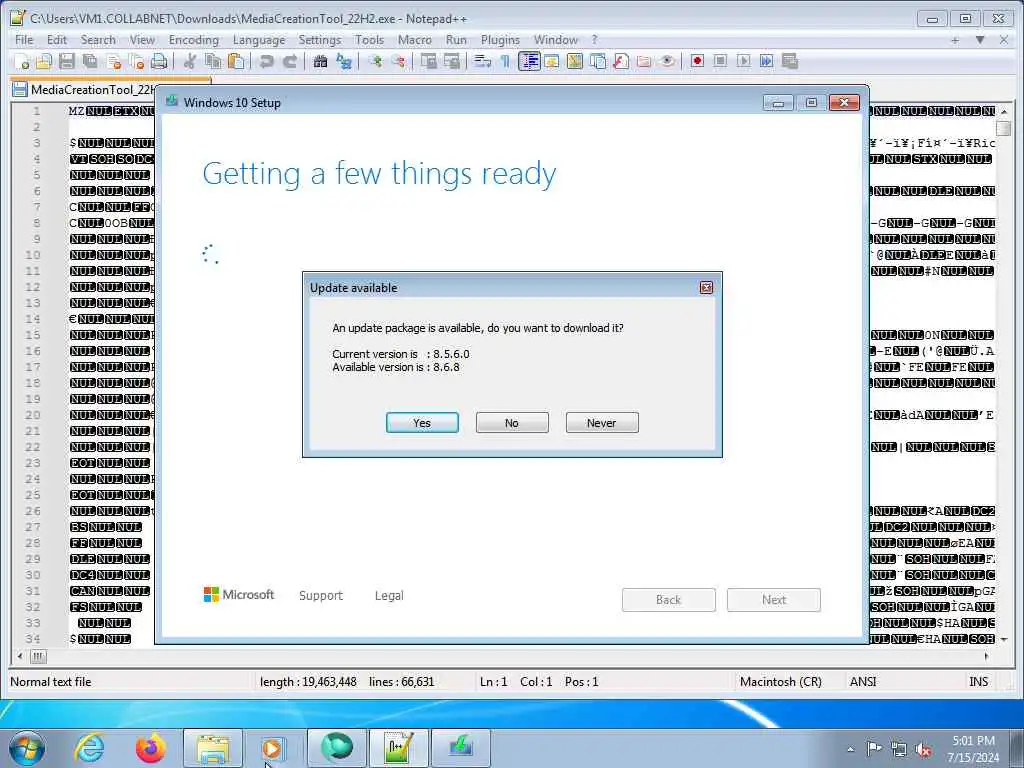Screen dimensions: 1024x768
Task: Click the Save Recorded Macro icon
Action: (x=790, y=61)
